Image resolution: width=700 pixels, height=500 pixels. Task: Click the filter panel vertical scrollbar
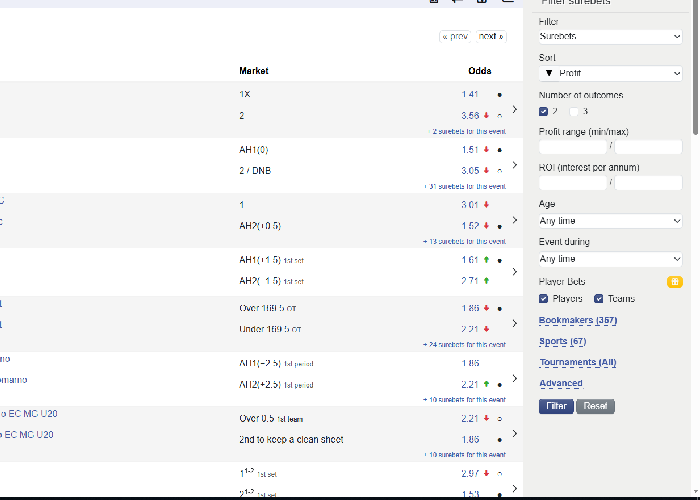[x=696, y=67]
